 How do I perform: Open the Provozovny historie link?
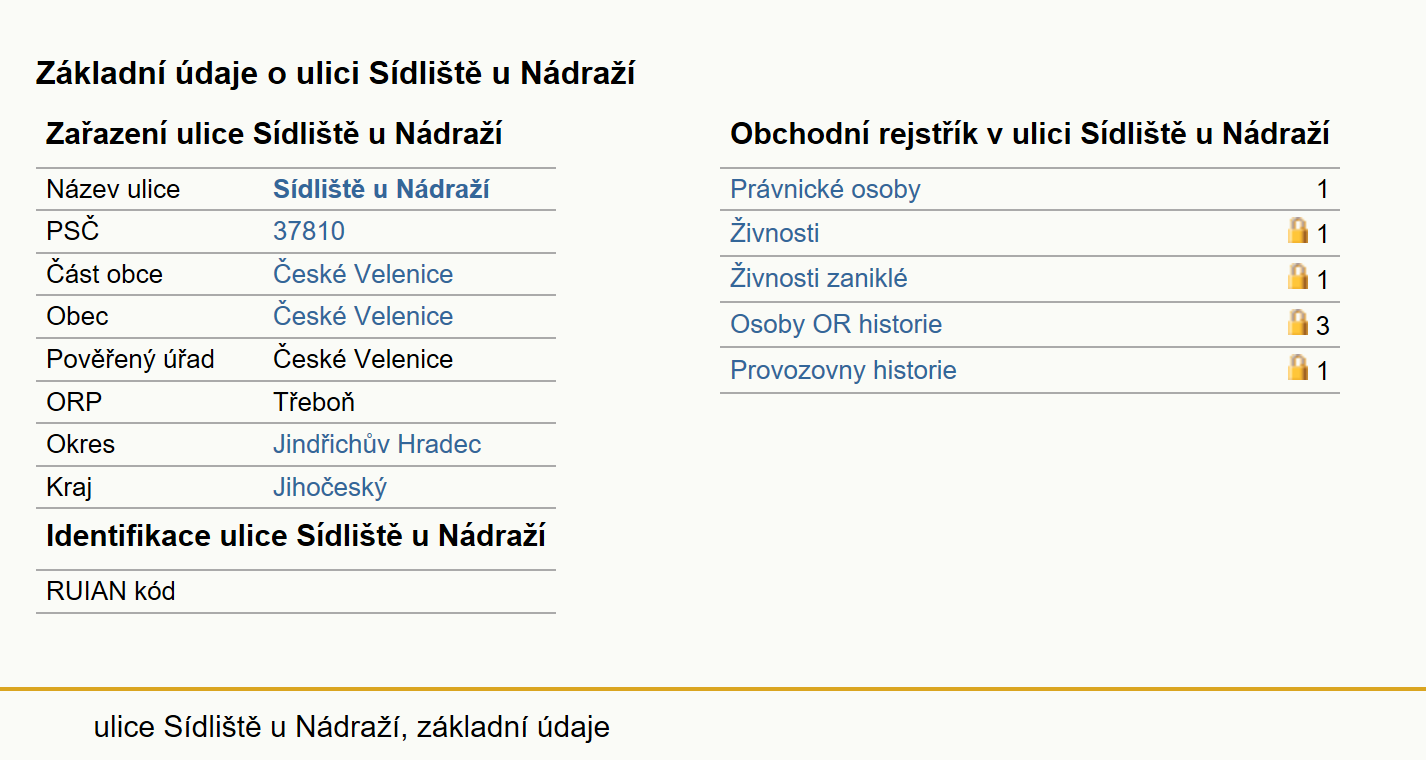(x=843, y=370)
